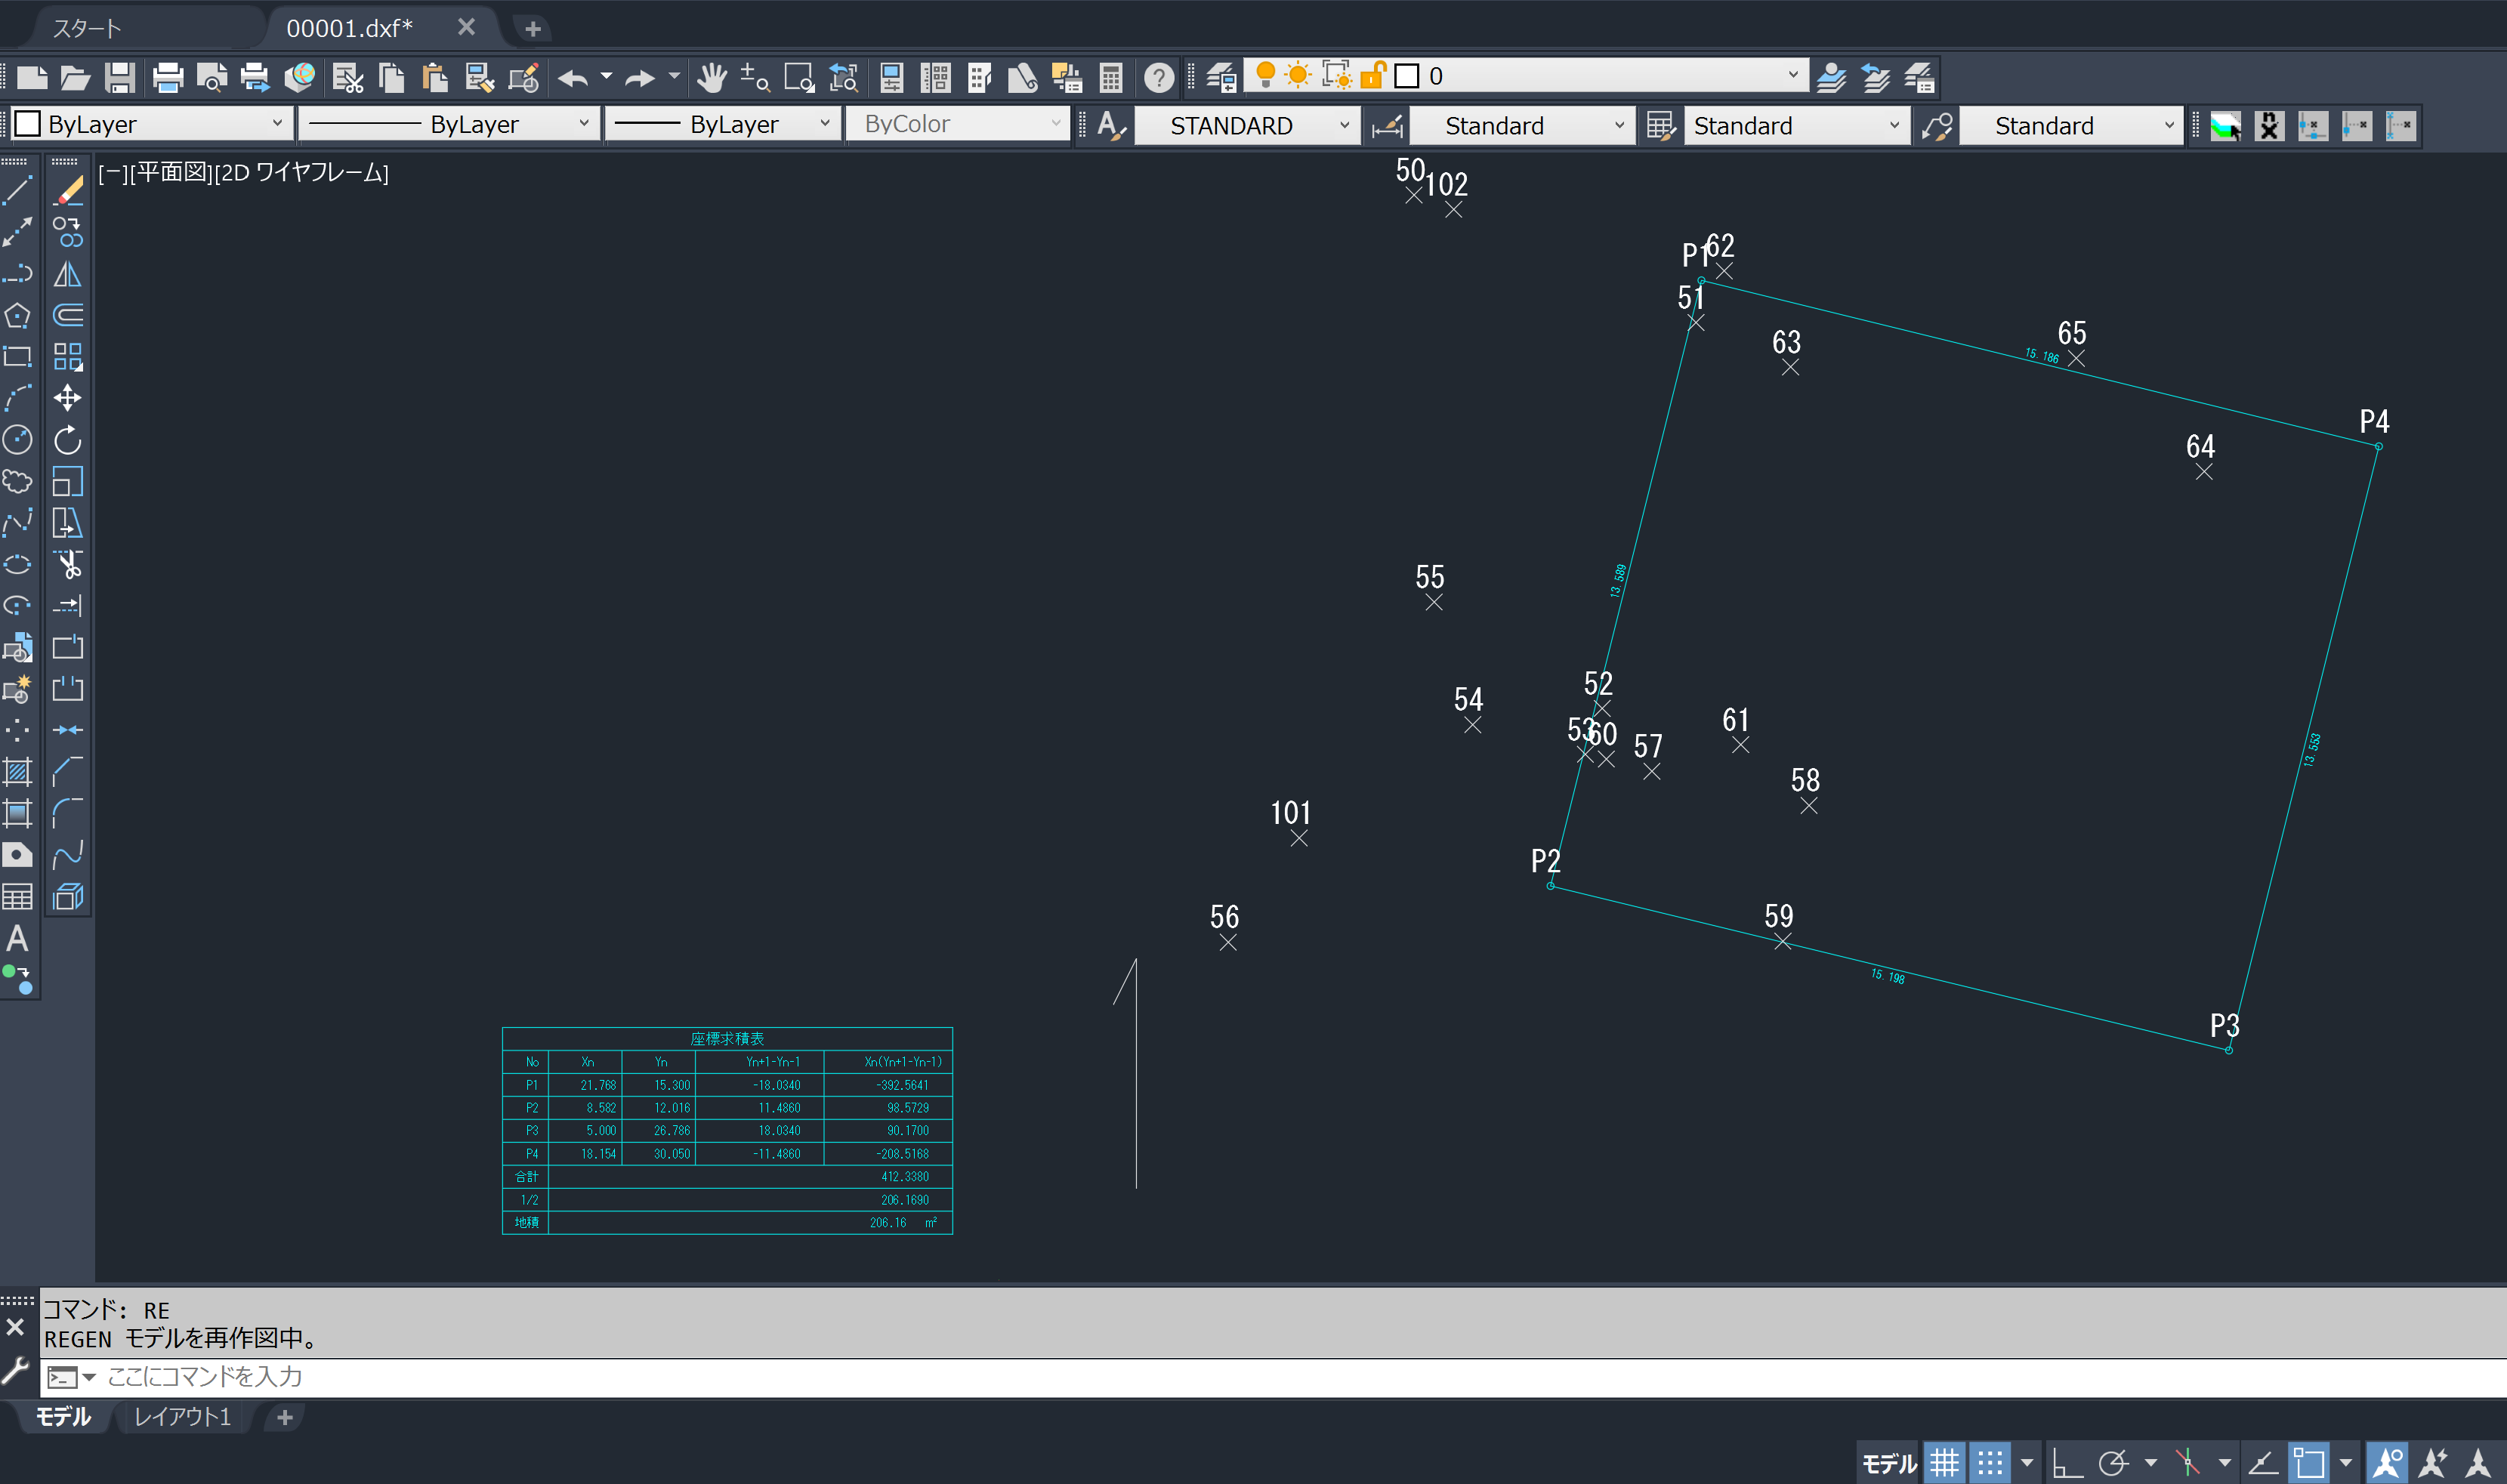Select the Move tool

68,398
